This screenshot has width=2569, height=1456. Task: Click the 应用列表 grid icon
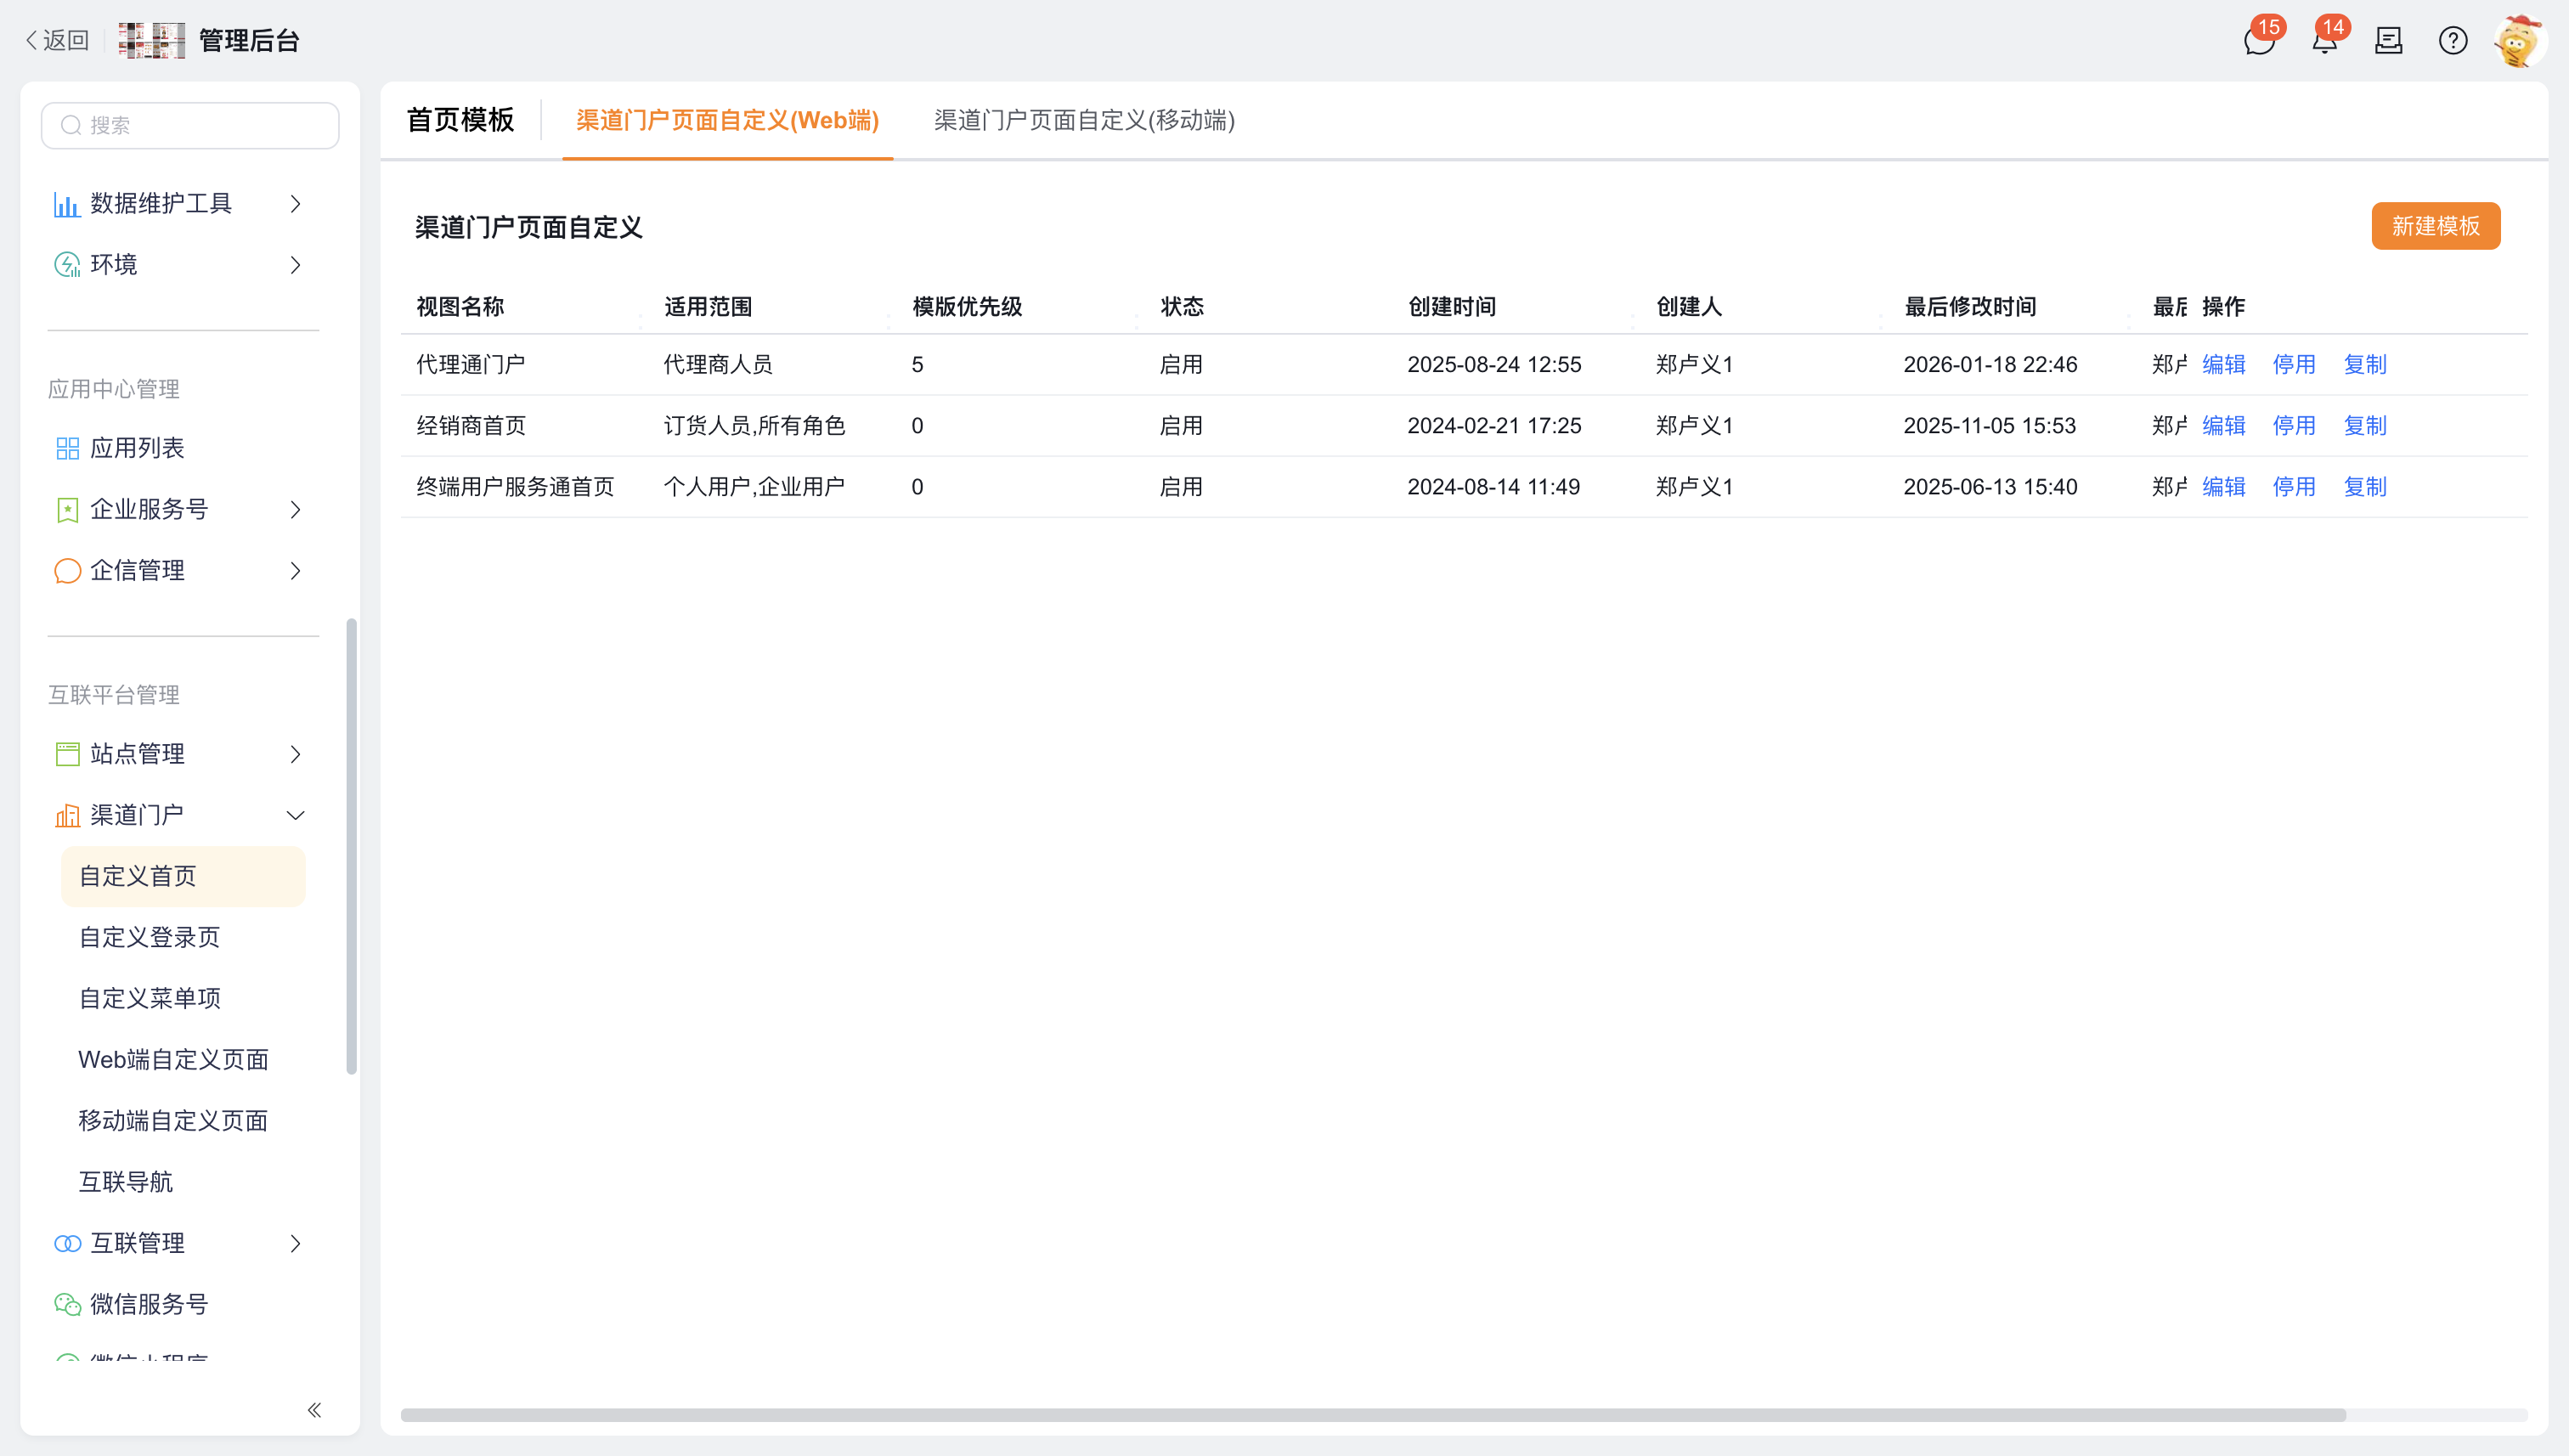coord(67,449)
